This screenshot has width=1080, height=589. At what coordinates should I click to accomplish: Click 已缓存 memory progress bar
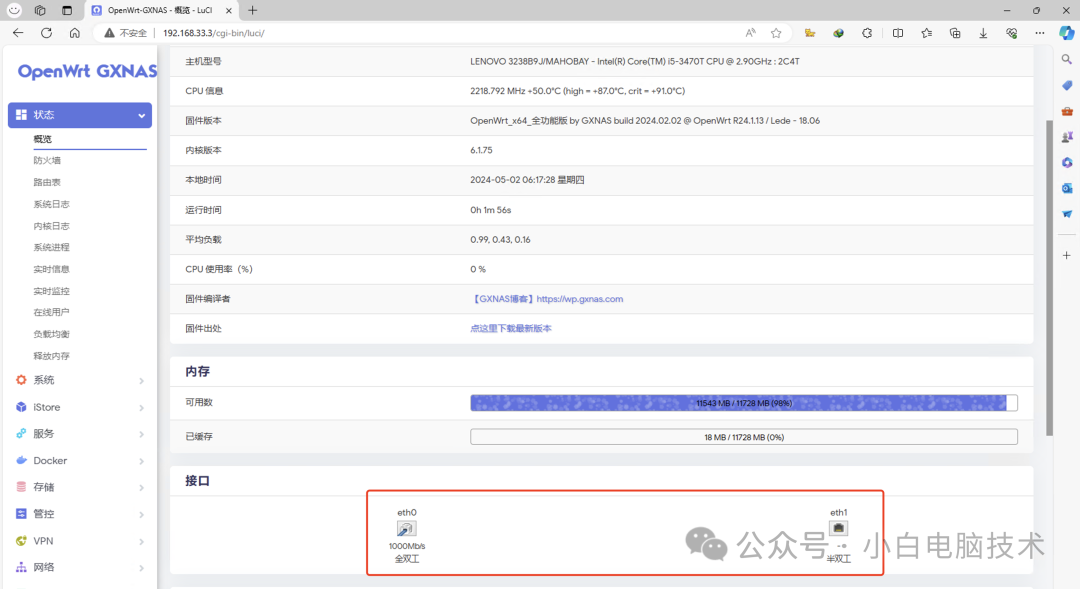[x=744, y=437]
